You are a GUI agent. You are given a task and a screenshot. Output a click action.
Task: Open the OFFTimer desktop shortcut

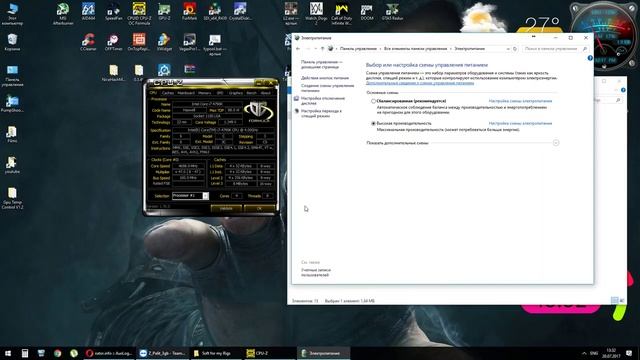pos(113,42)
